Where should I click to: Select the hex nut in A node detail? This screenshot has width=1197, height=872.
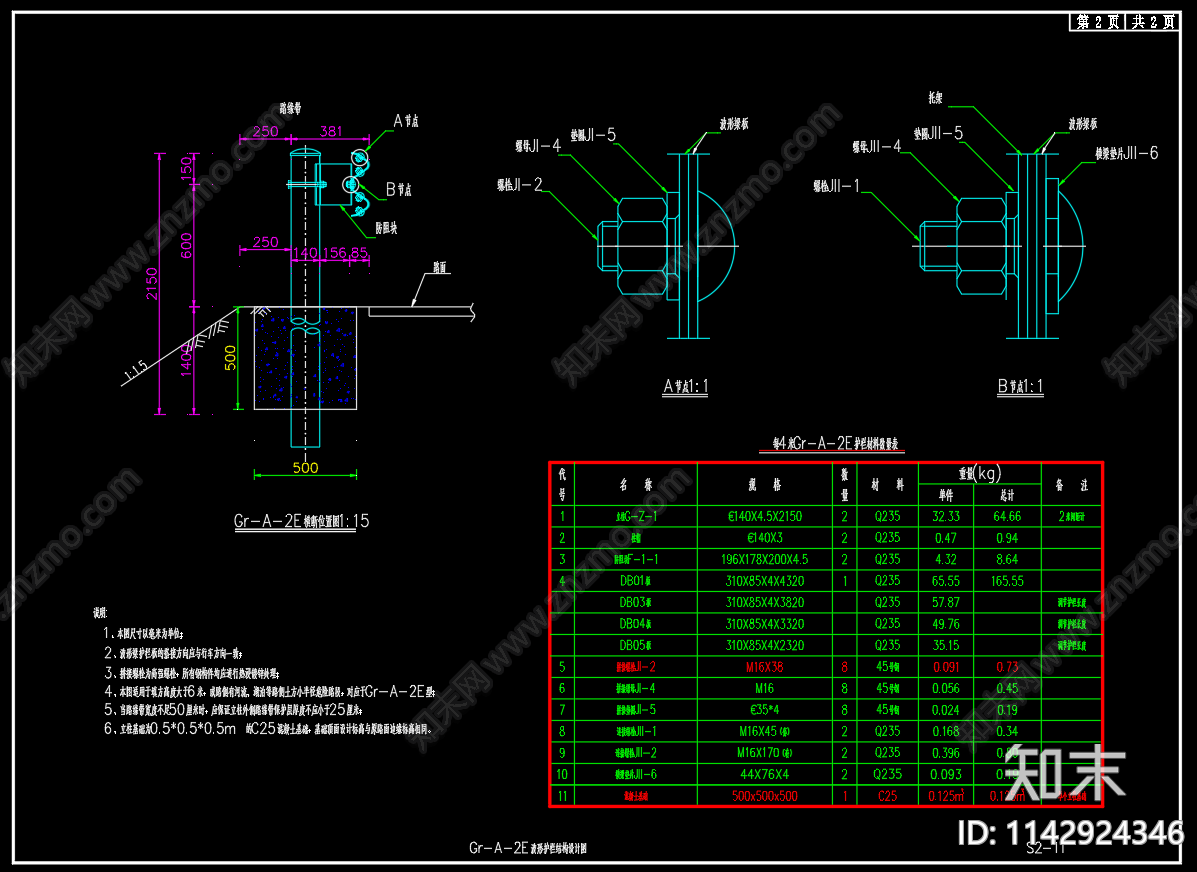point(641,246)
